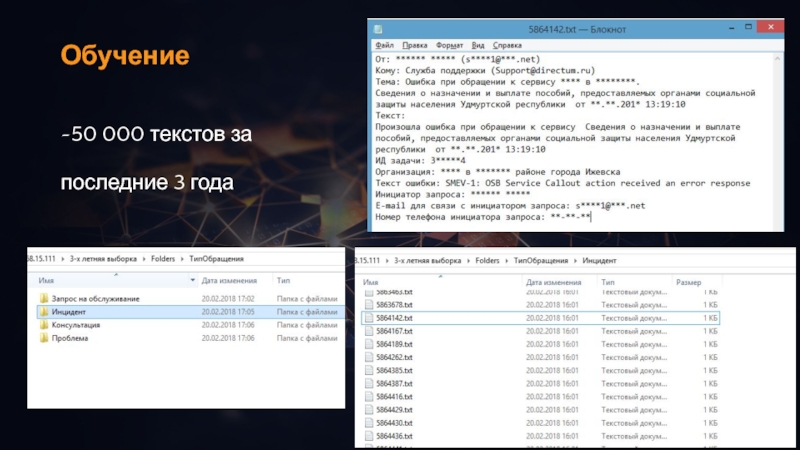
Task: Click the ТипОбращения breadcrumb in right explorer
Action: pos(540,259)
